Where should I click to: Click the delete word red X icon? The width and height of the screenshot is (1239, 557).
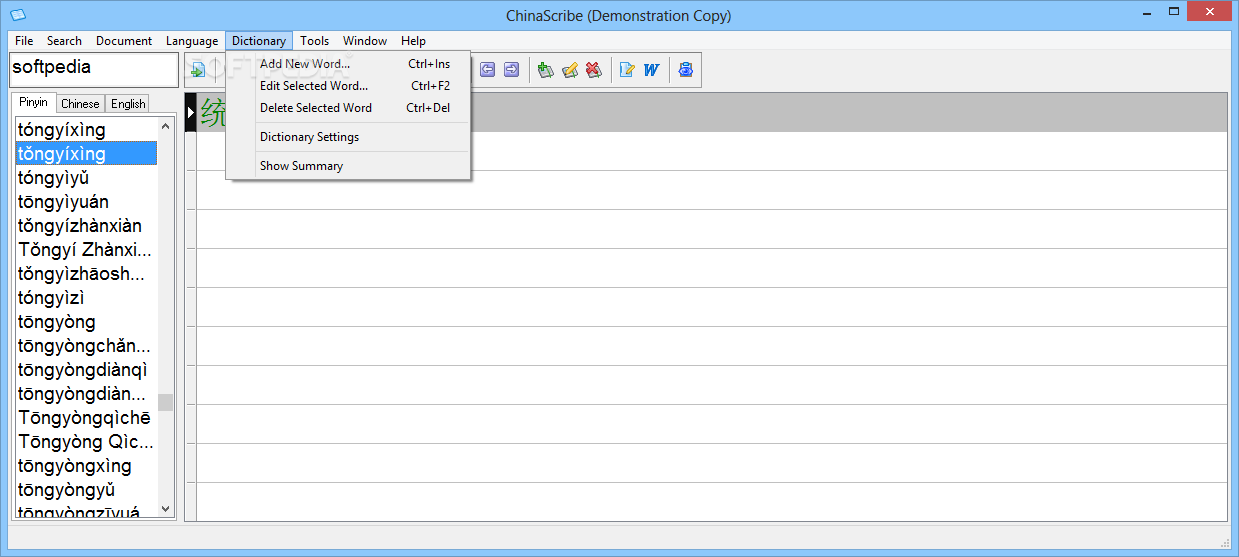click(x=593, y=70)
